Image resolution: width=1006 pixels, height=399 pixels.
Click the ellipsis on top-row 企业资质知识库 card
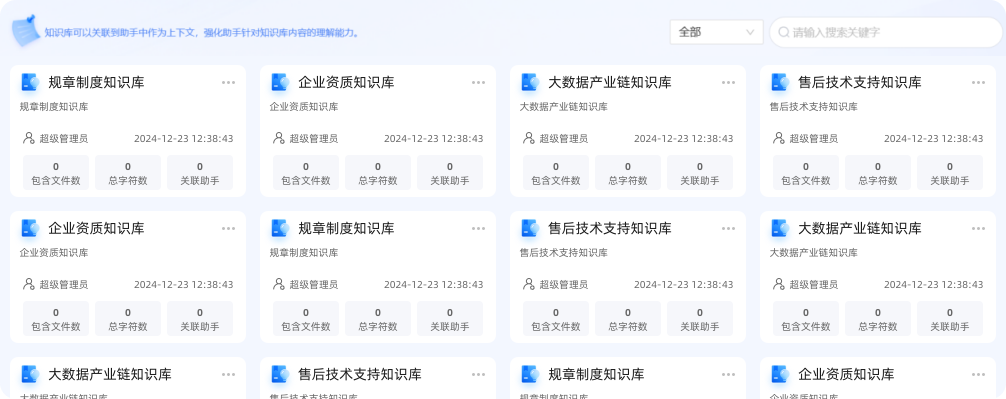(479, 82)
